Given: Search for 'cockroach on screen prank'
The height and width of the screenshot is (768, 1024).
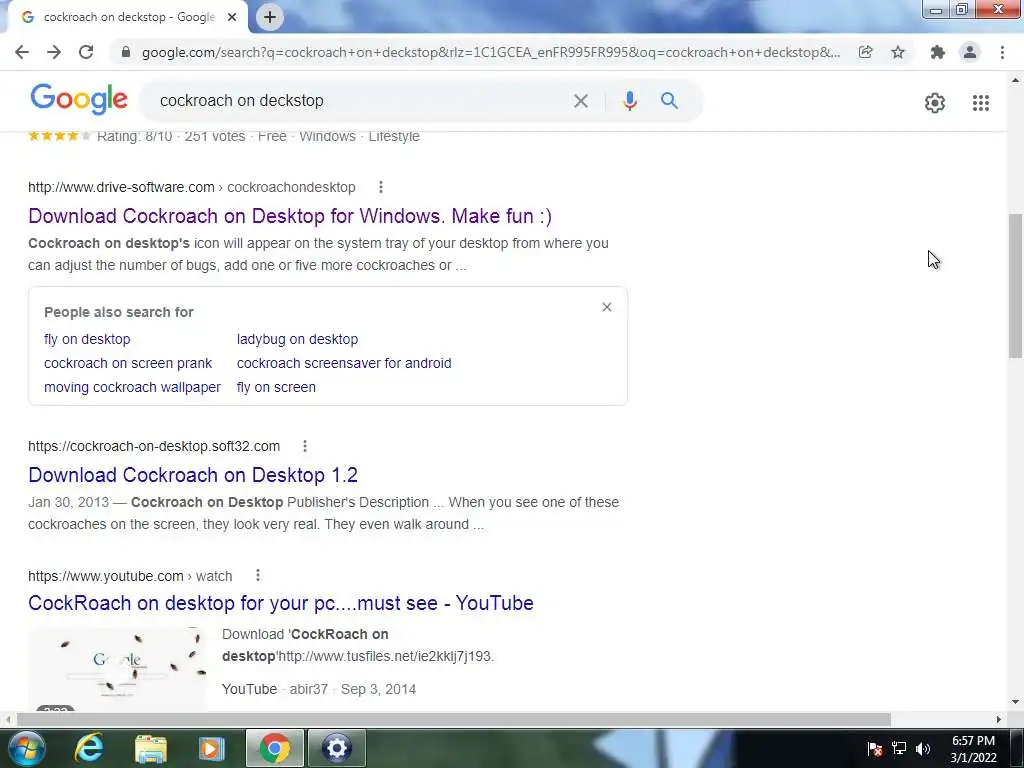Looking at the screenshot, I should point(128,363).
